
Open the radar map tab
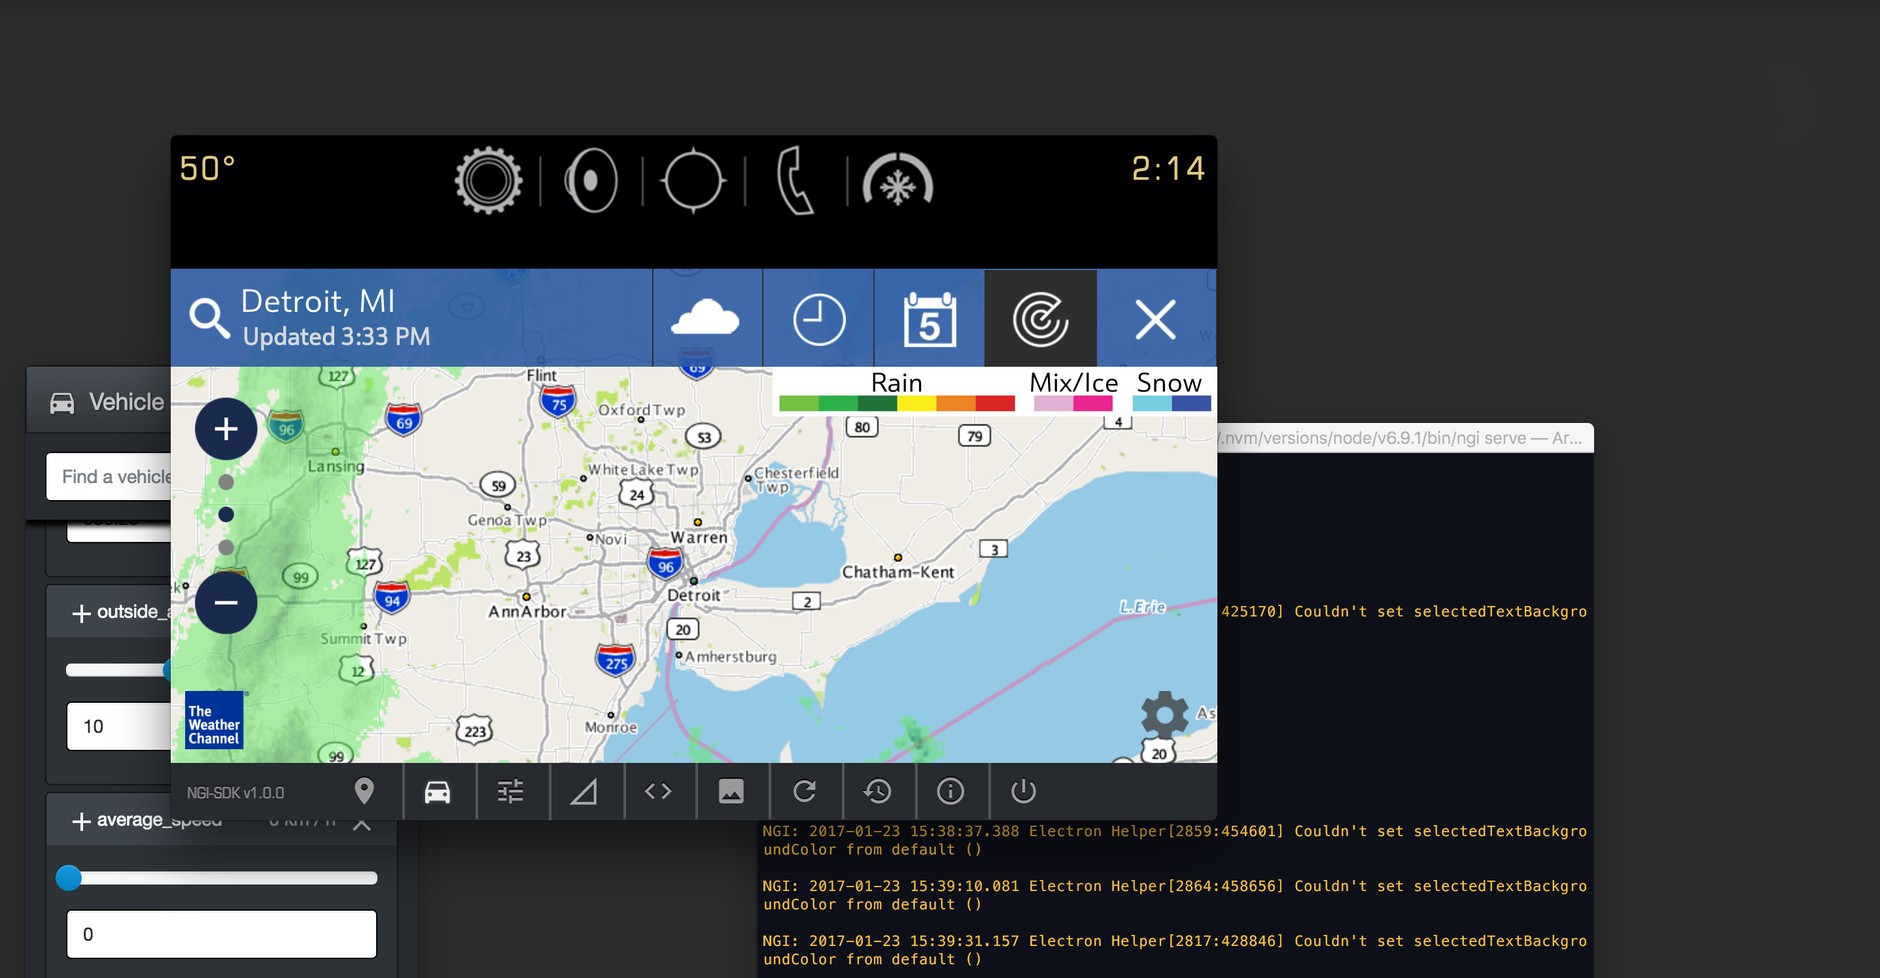1040,320
